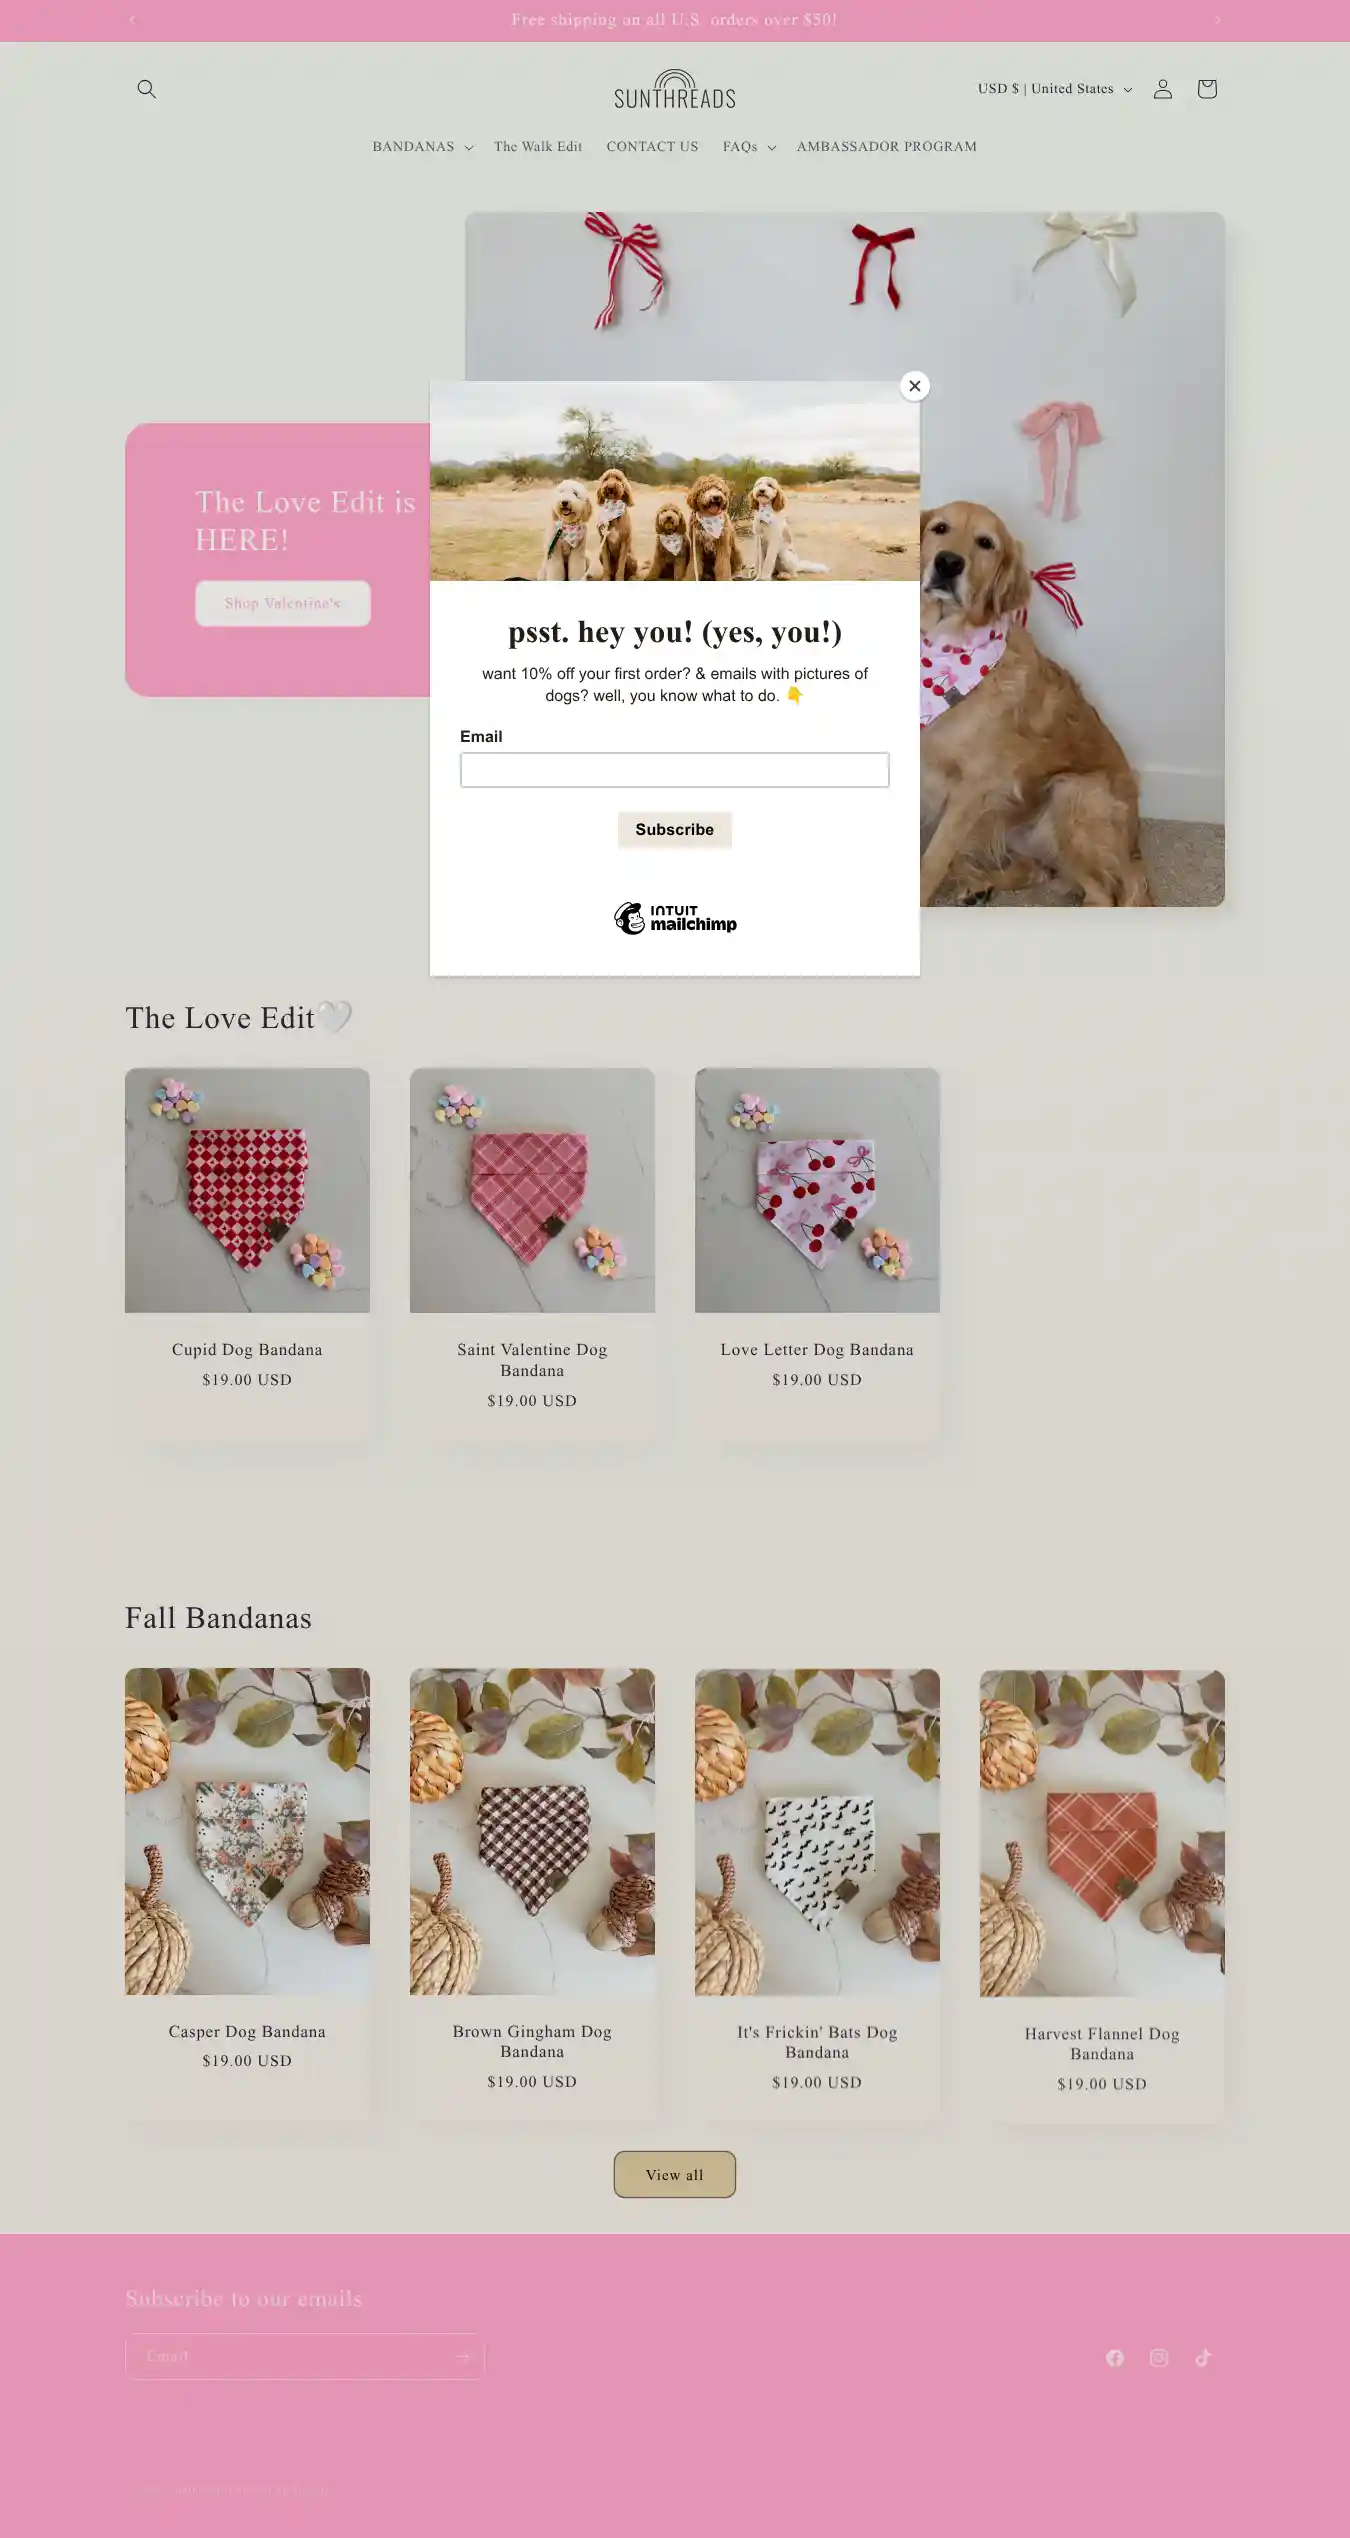Expand the BANDANAS menu dropdown
The width and height of the screenshot is (1350, 2538).
click(422, 147)
